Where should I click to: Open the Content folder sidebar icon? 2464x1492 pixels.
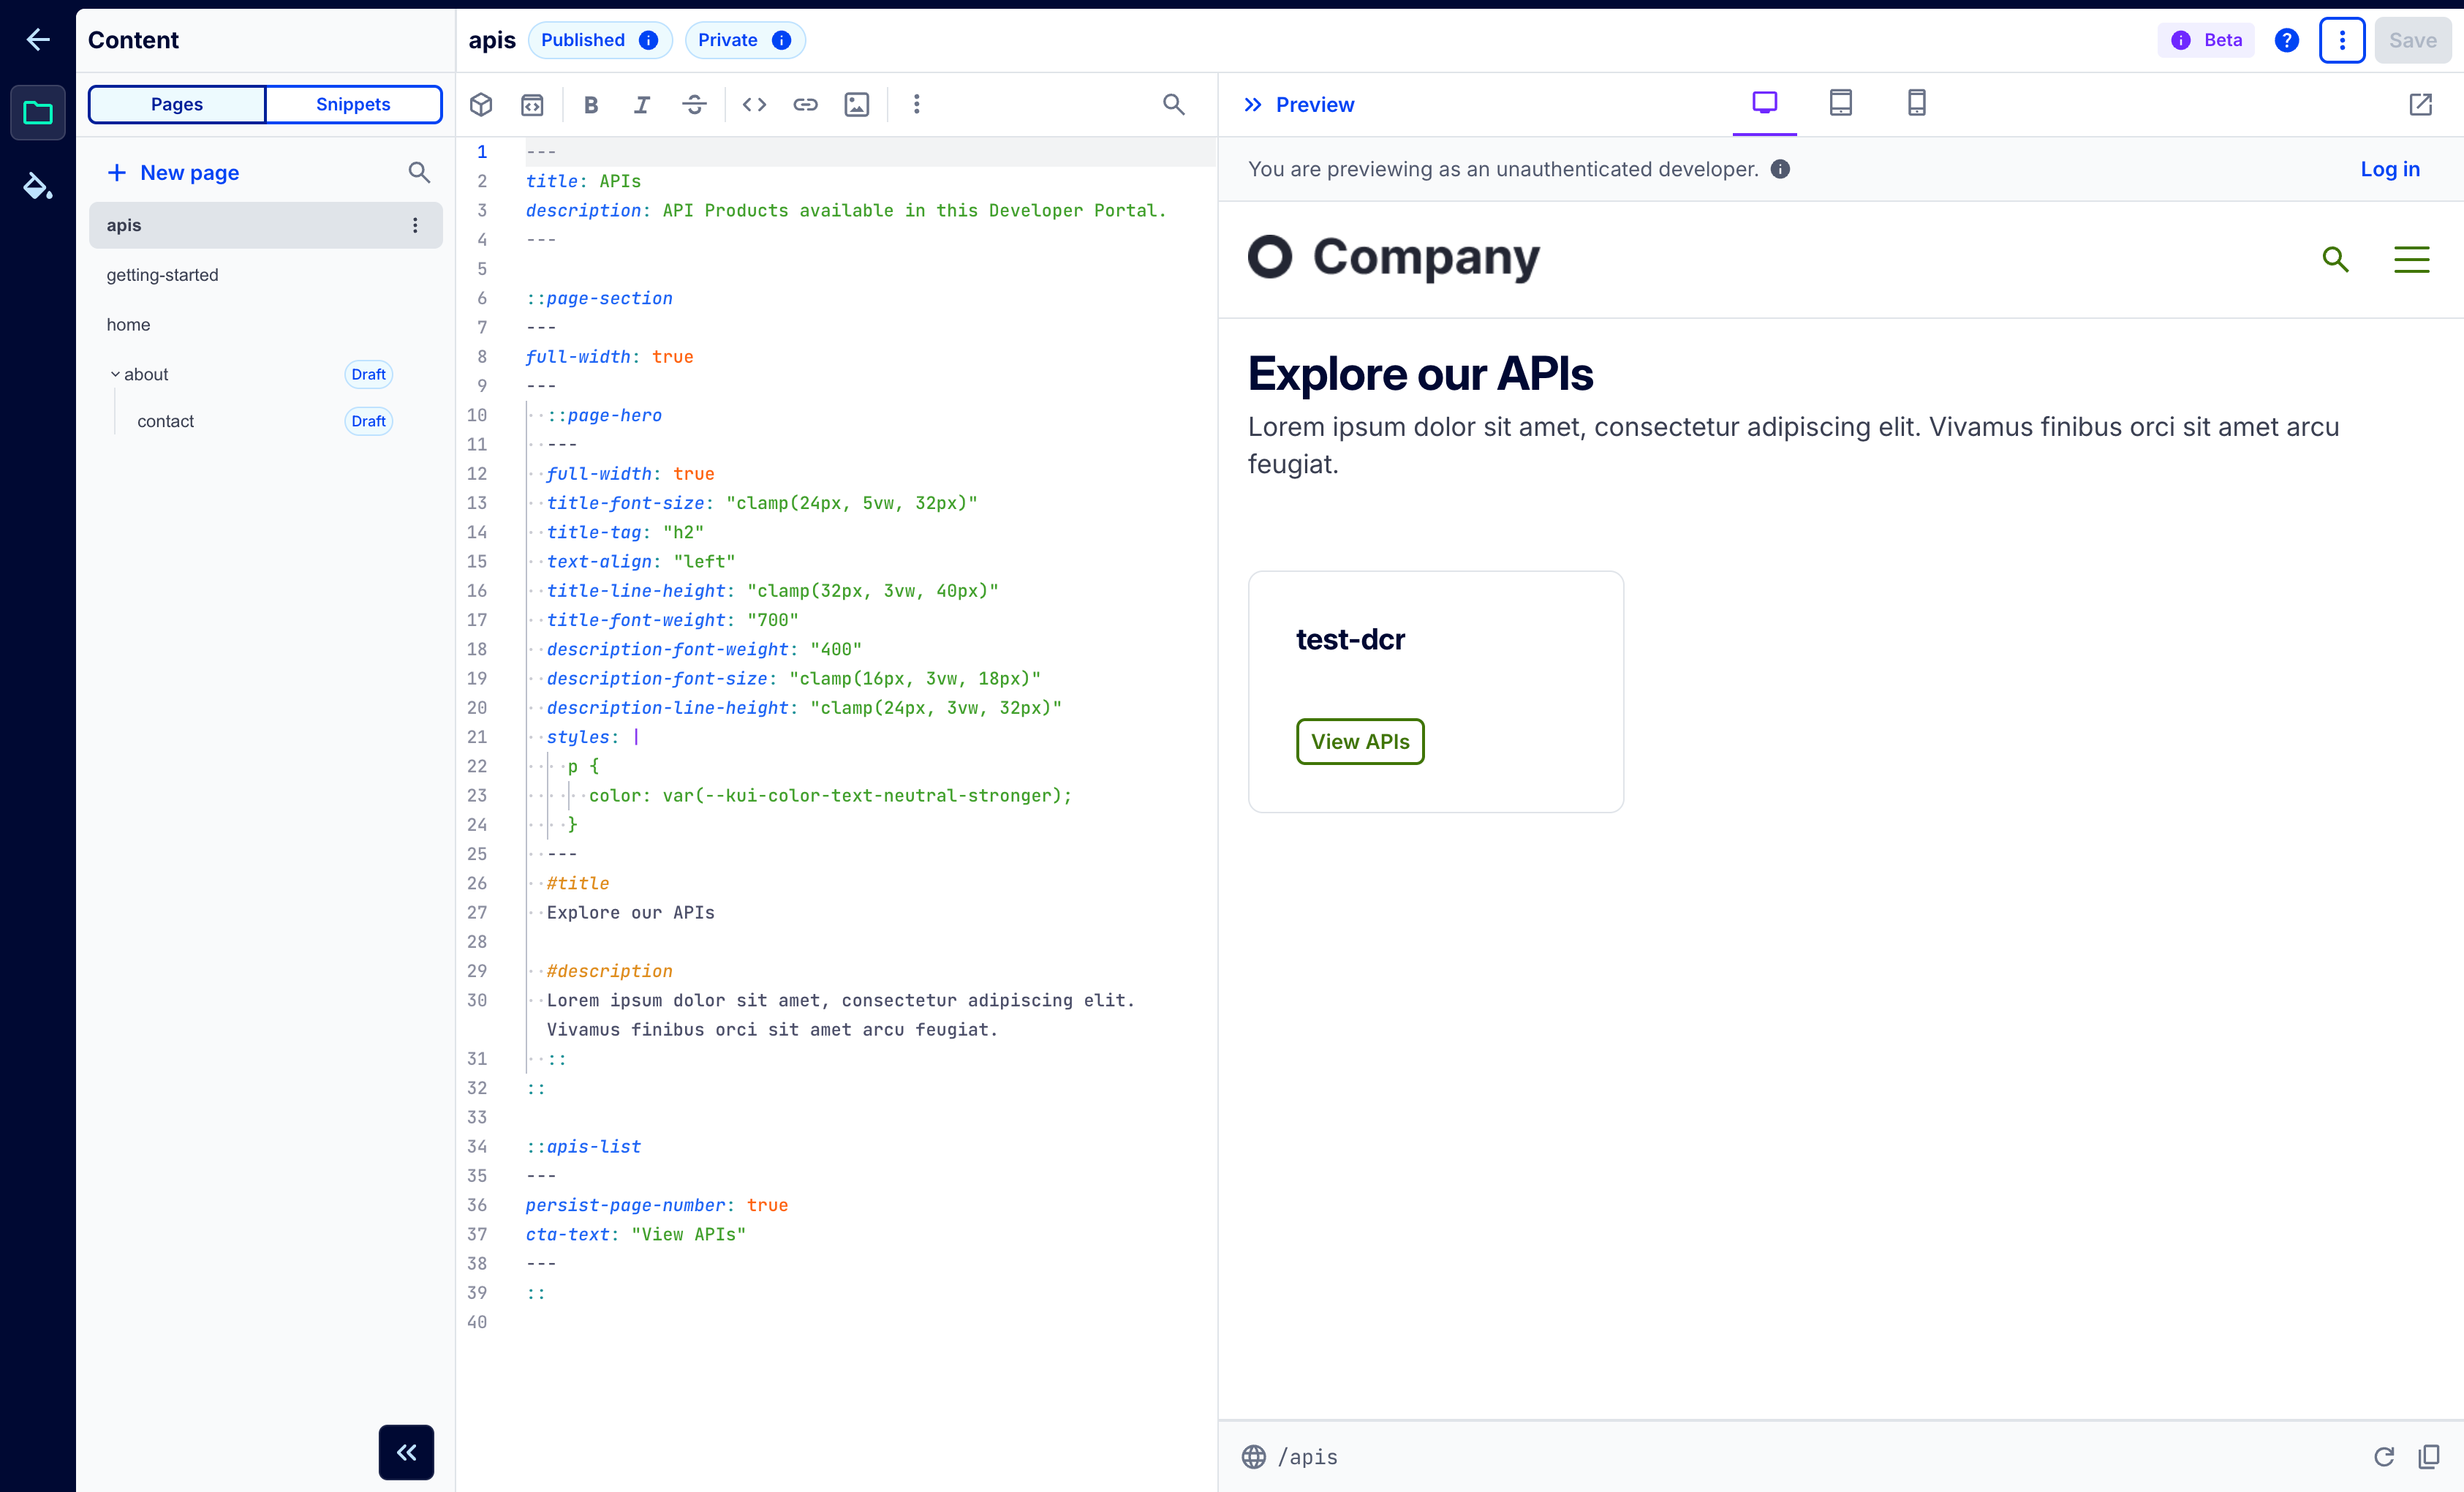(x=38, y=113)
